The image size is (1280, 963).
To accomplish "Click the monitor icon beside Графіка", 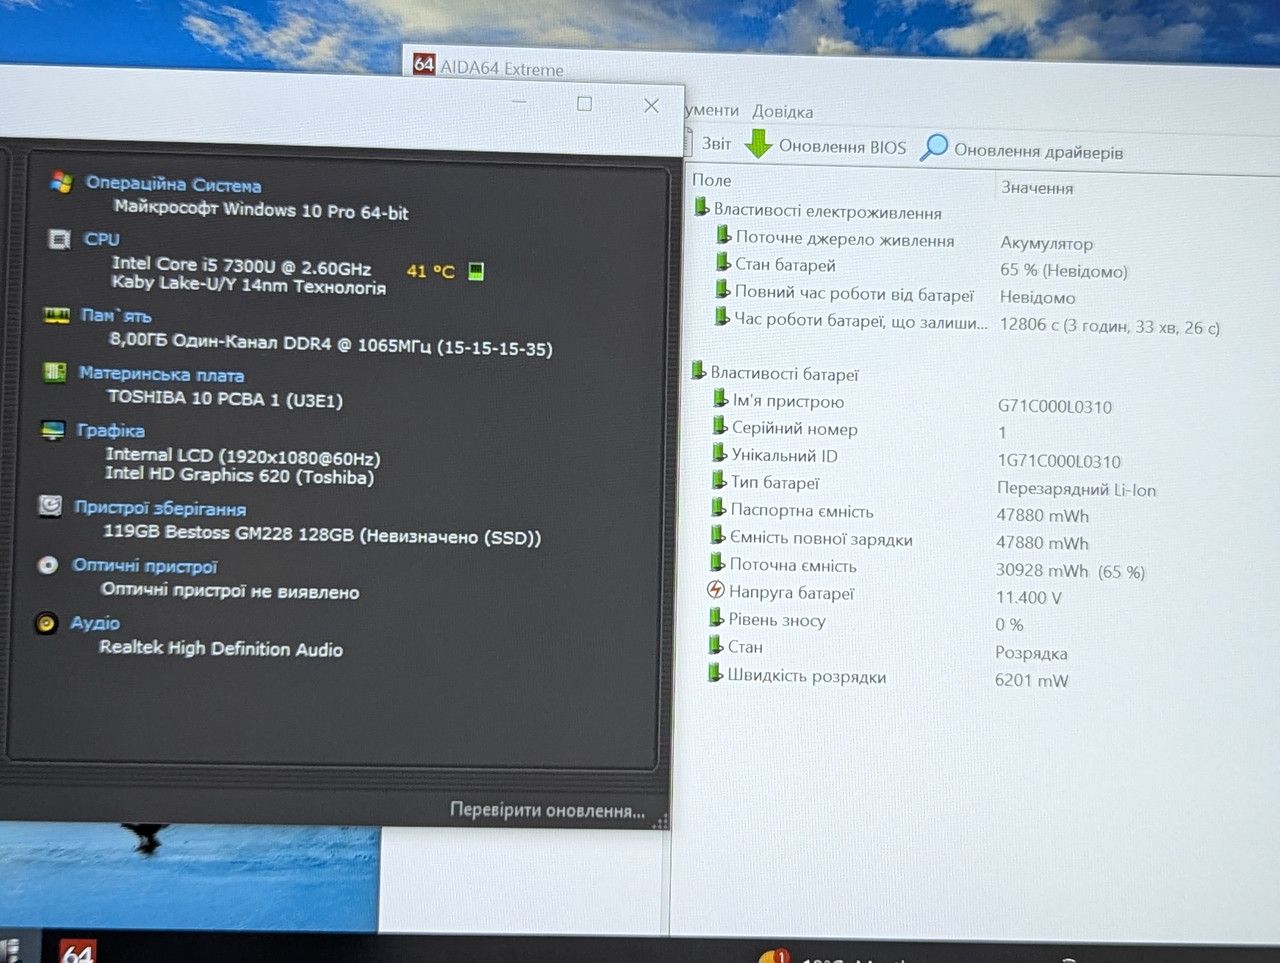I will pyautogui.click(x=53, y=430).
